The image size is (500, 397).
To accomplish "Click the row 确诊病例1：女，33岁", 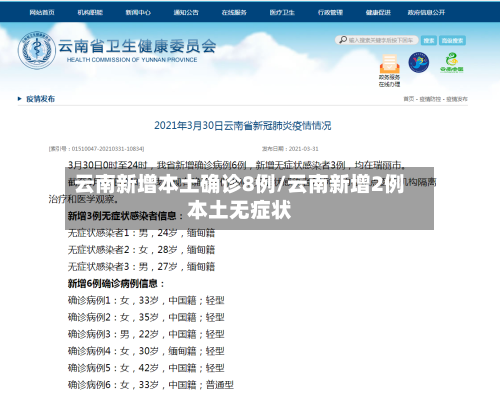I will tap(146, 300).
